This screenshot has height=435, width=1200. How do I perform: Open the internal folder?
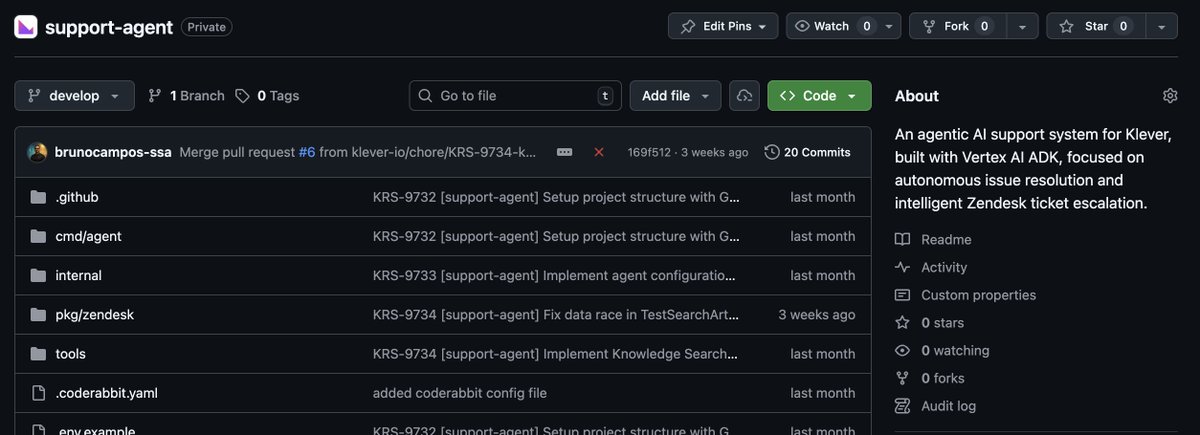coord(78,275)
